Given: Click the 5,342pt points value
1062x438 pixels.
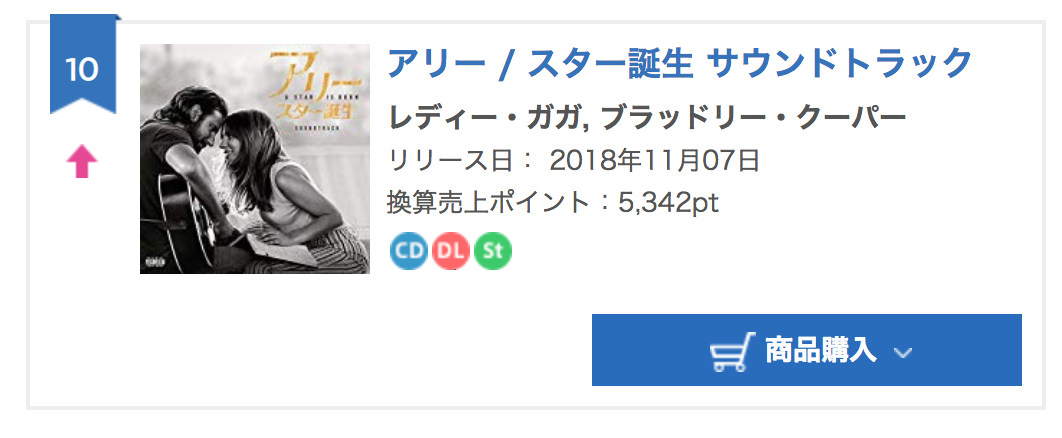Looking at the screenshot, I should [x=668, y=202].
